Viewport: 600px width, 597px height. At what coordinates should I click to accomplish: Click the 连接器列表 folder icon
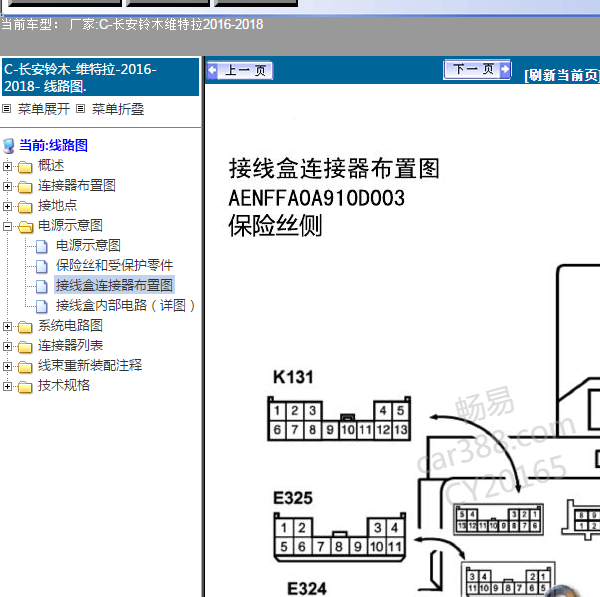click(25, 346)
